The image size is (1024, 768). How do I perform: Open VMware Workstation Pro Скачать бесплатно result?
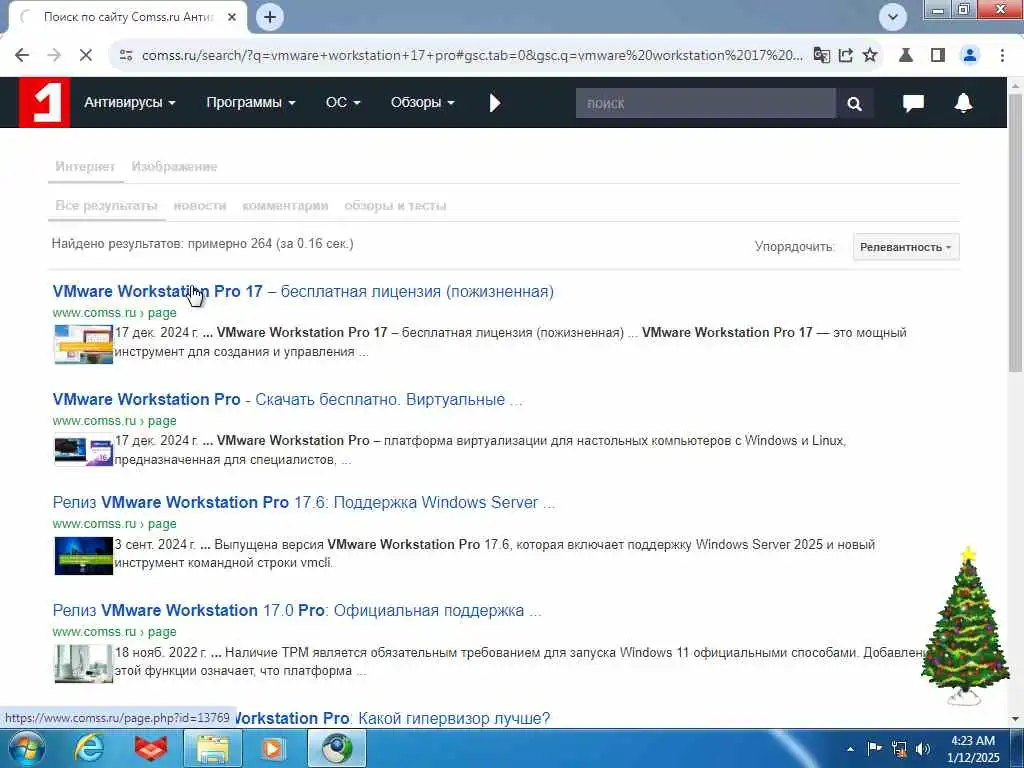[x=287, y=399]
